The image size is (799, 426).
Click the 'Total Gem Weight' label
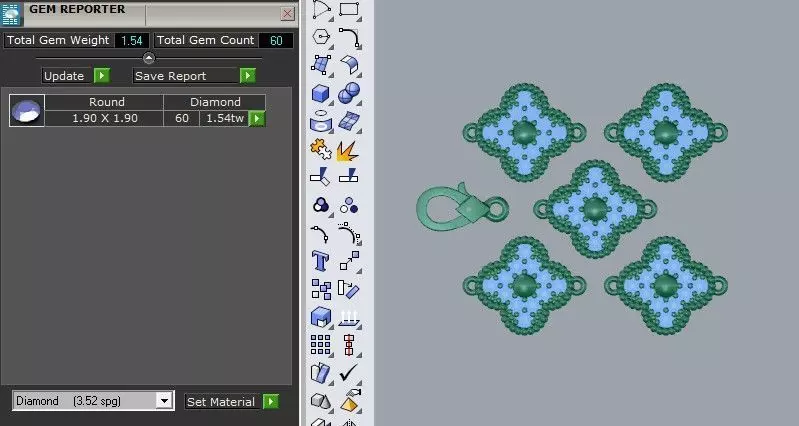point(58,40)
